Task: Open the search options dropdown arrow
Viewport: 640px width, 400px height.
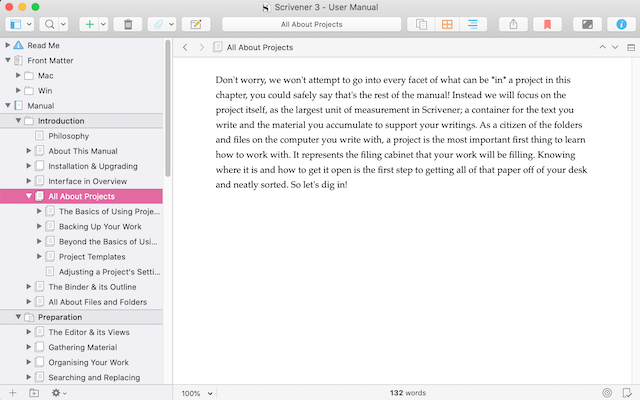Action: point(63,24)
